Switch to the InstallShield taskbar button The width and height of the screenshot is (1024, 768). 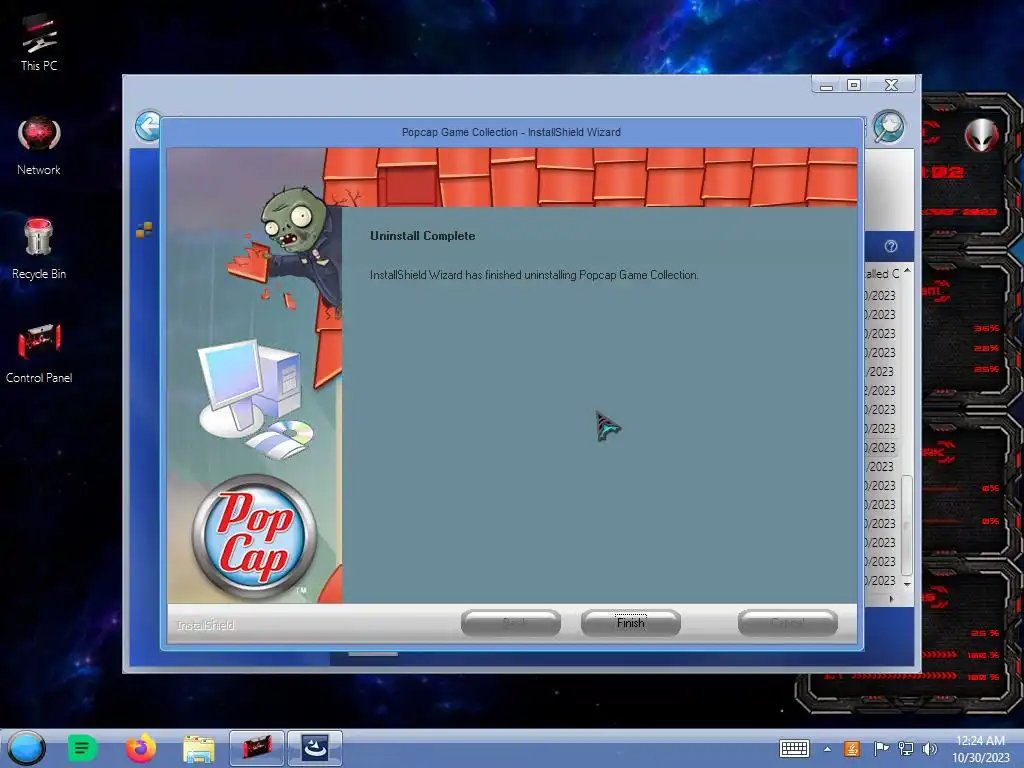coord(315,748)
